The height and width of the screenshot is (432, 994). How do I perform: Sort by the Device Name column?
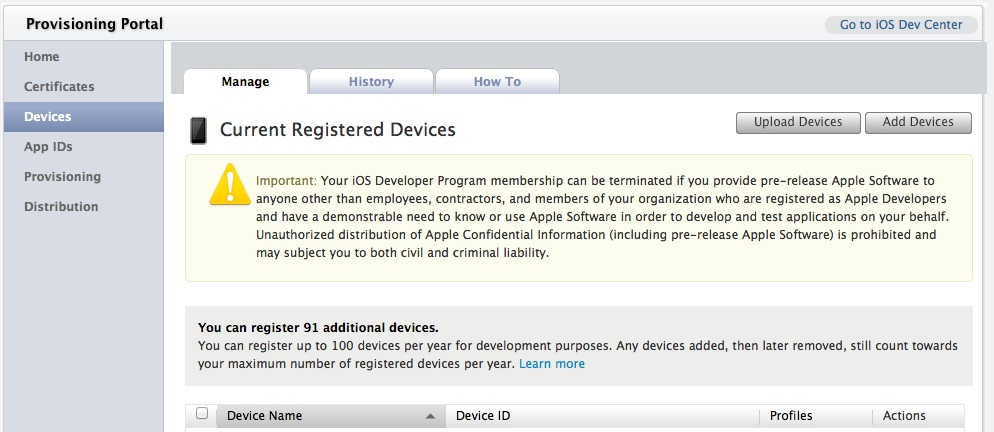tap(331, 416)
